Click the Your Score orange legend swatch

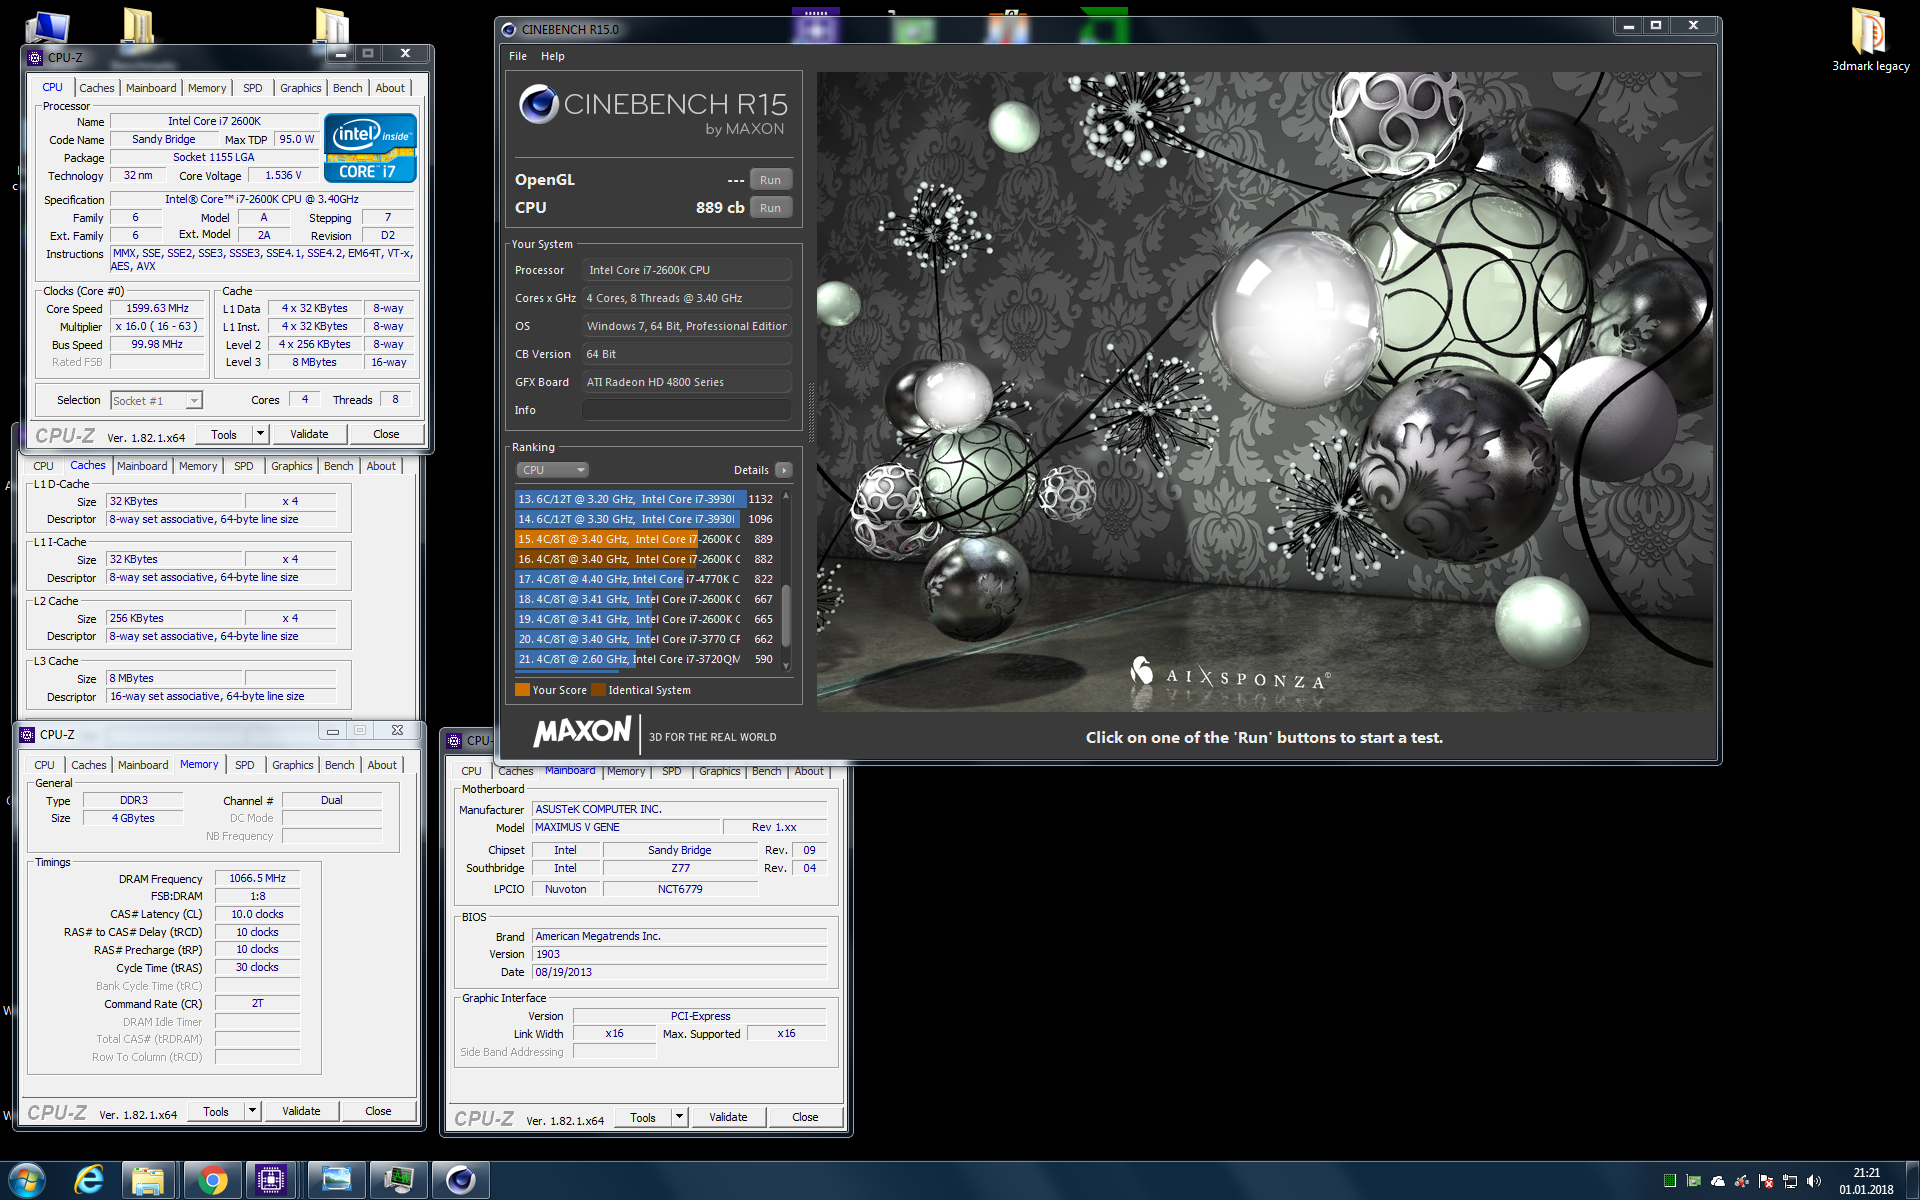click(522, 690)
